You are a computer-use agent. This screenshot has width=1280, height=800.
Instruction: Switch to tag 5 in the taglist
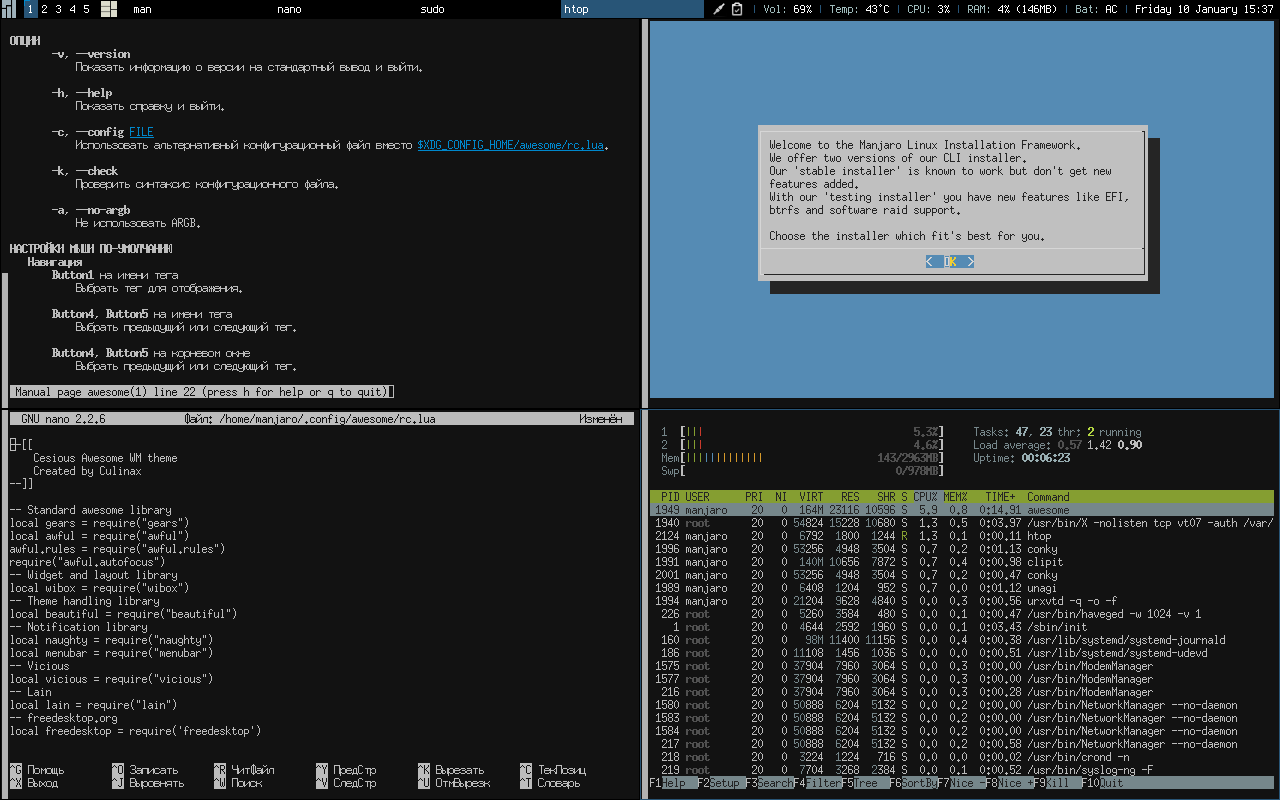point(87,9)
